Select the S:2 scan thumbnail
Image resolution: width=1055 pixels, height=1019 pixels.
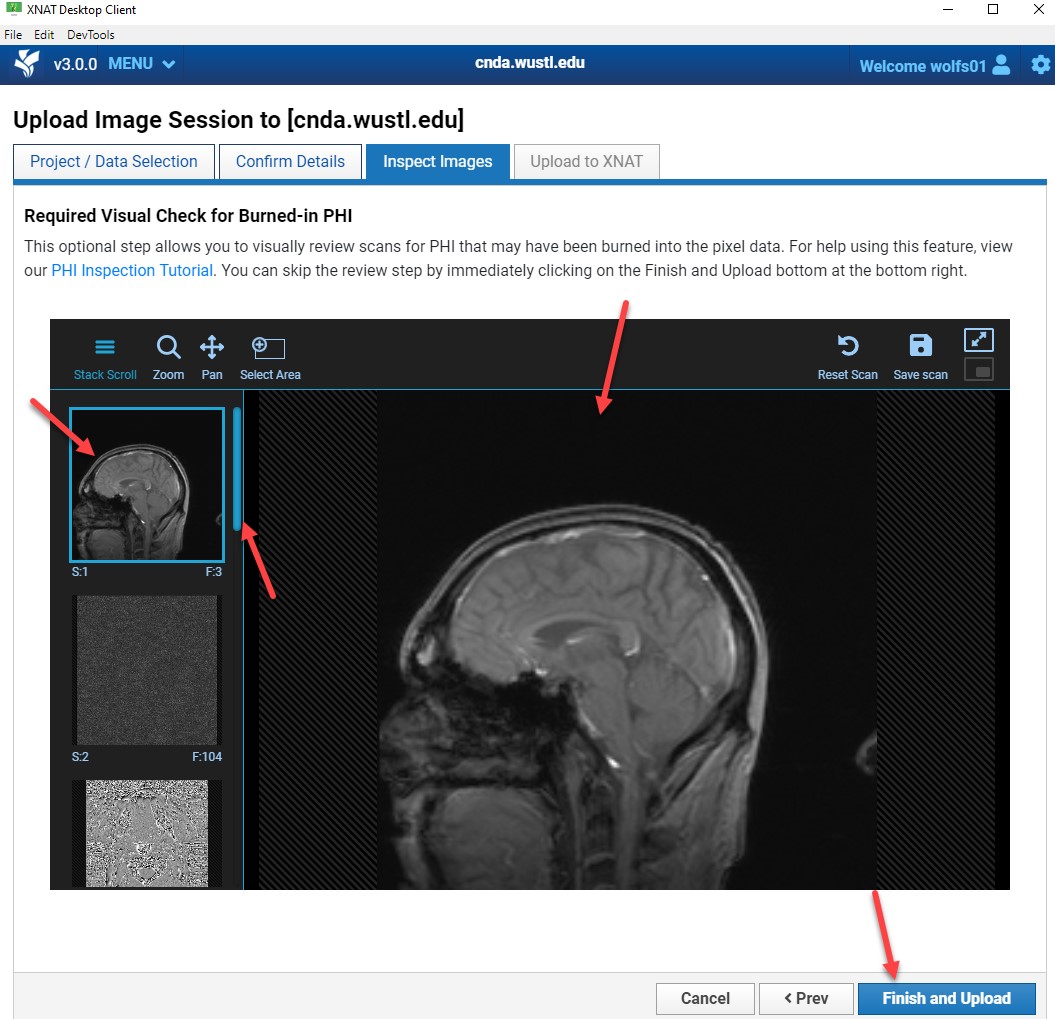(x=146, y=670)
